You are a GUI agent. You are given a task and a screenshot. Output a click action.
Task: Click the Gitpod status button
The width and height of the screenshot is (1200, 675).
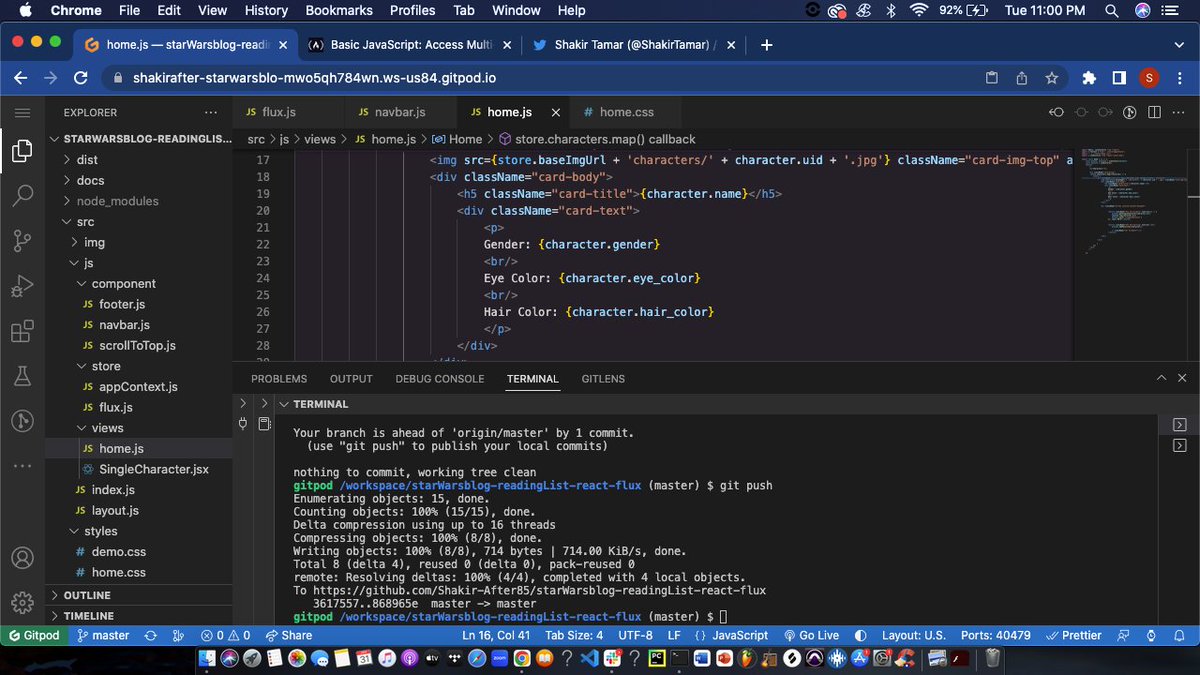35,635
